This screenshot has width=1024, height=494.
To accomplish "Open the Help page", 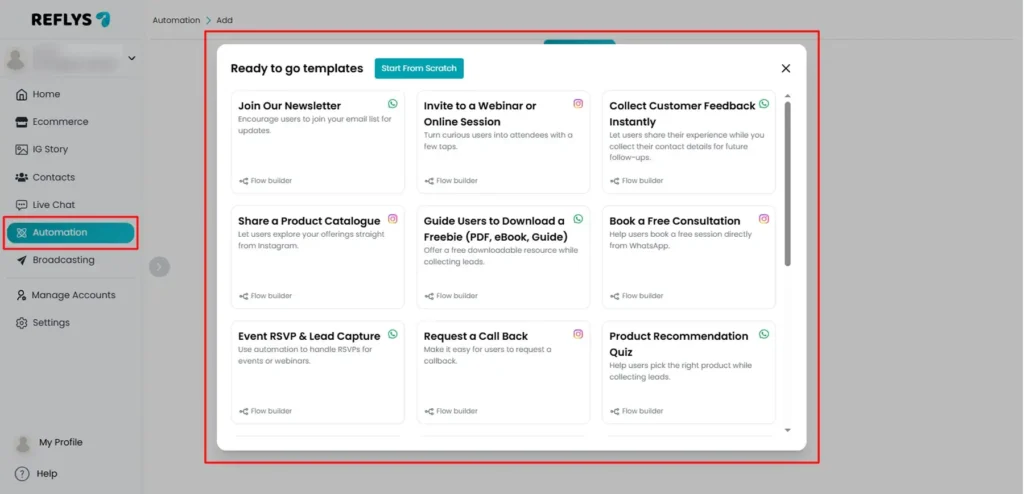I will click(x=46, y=473).
